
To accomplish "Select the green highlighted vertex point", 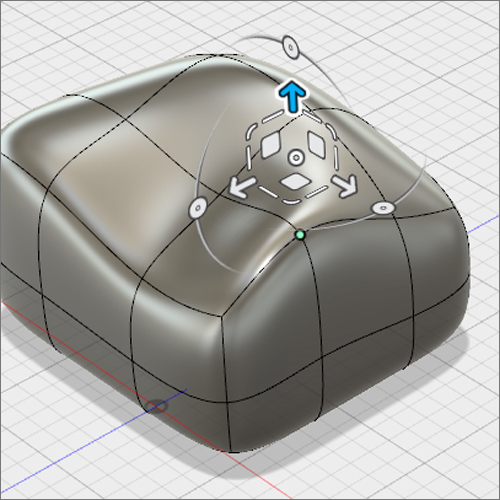I will click(x=300, y=235).
